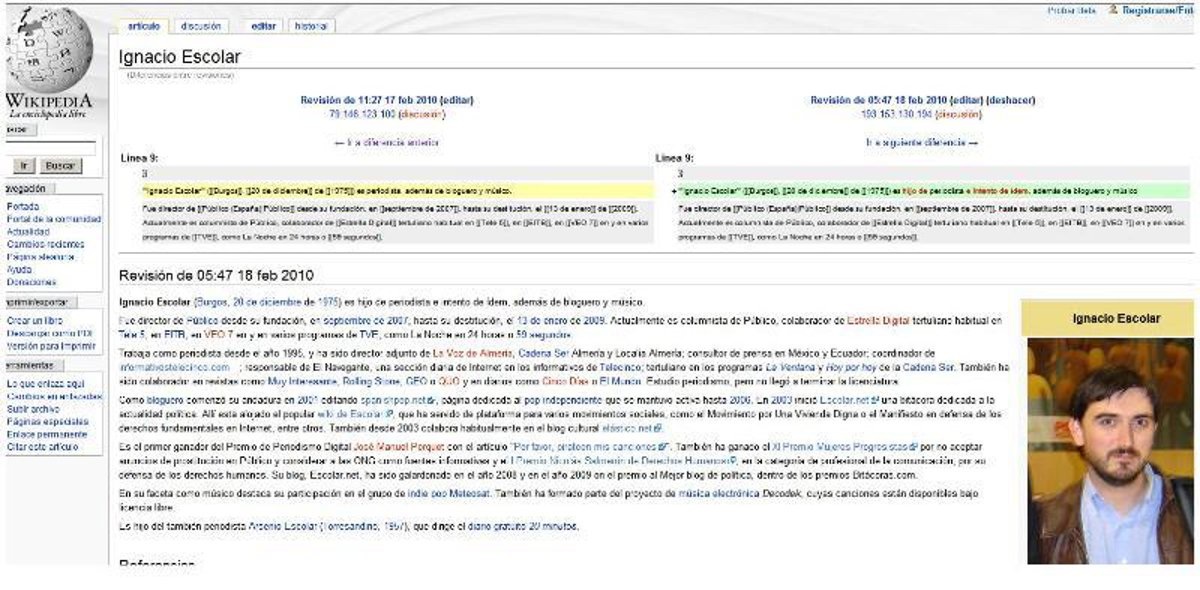
Task: Click 'Páginas especiales' in tools sidebar
Action: coord(47,422)
